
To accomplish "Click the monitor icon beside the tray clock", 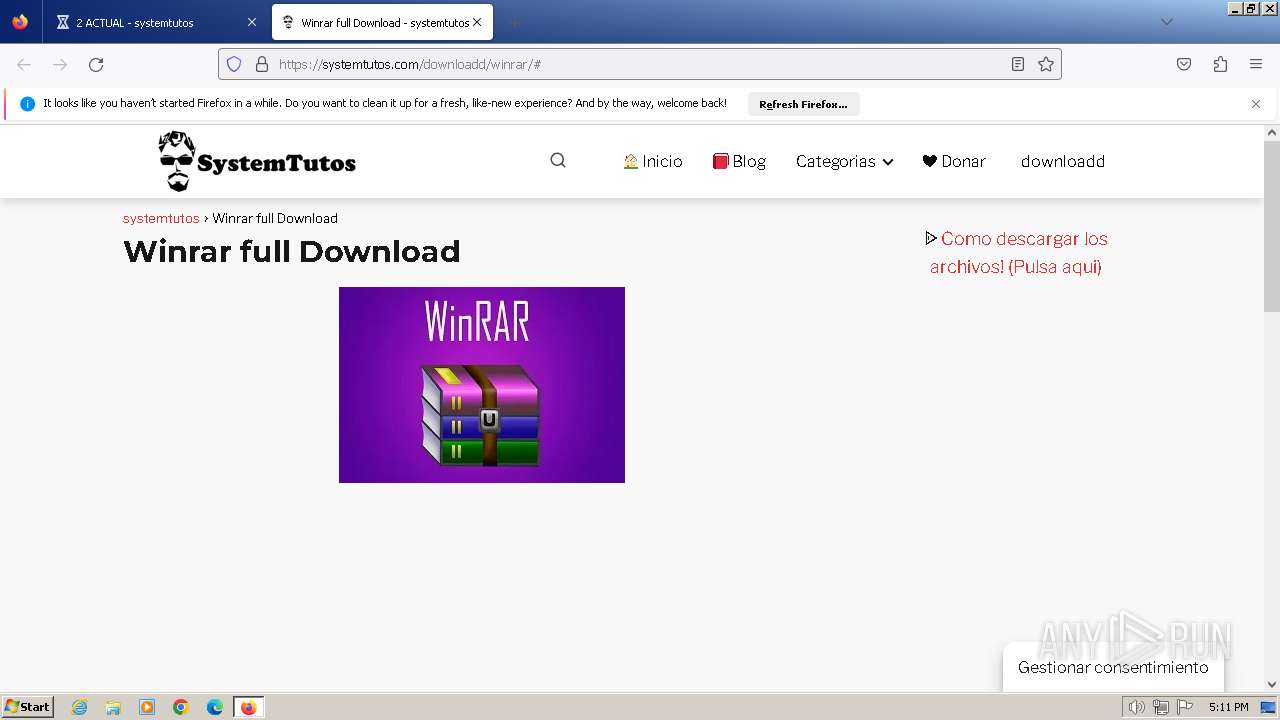I will (x=1268, y=707).
